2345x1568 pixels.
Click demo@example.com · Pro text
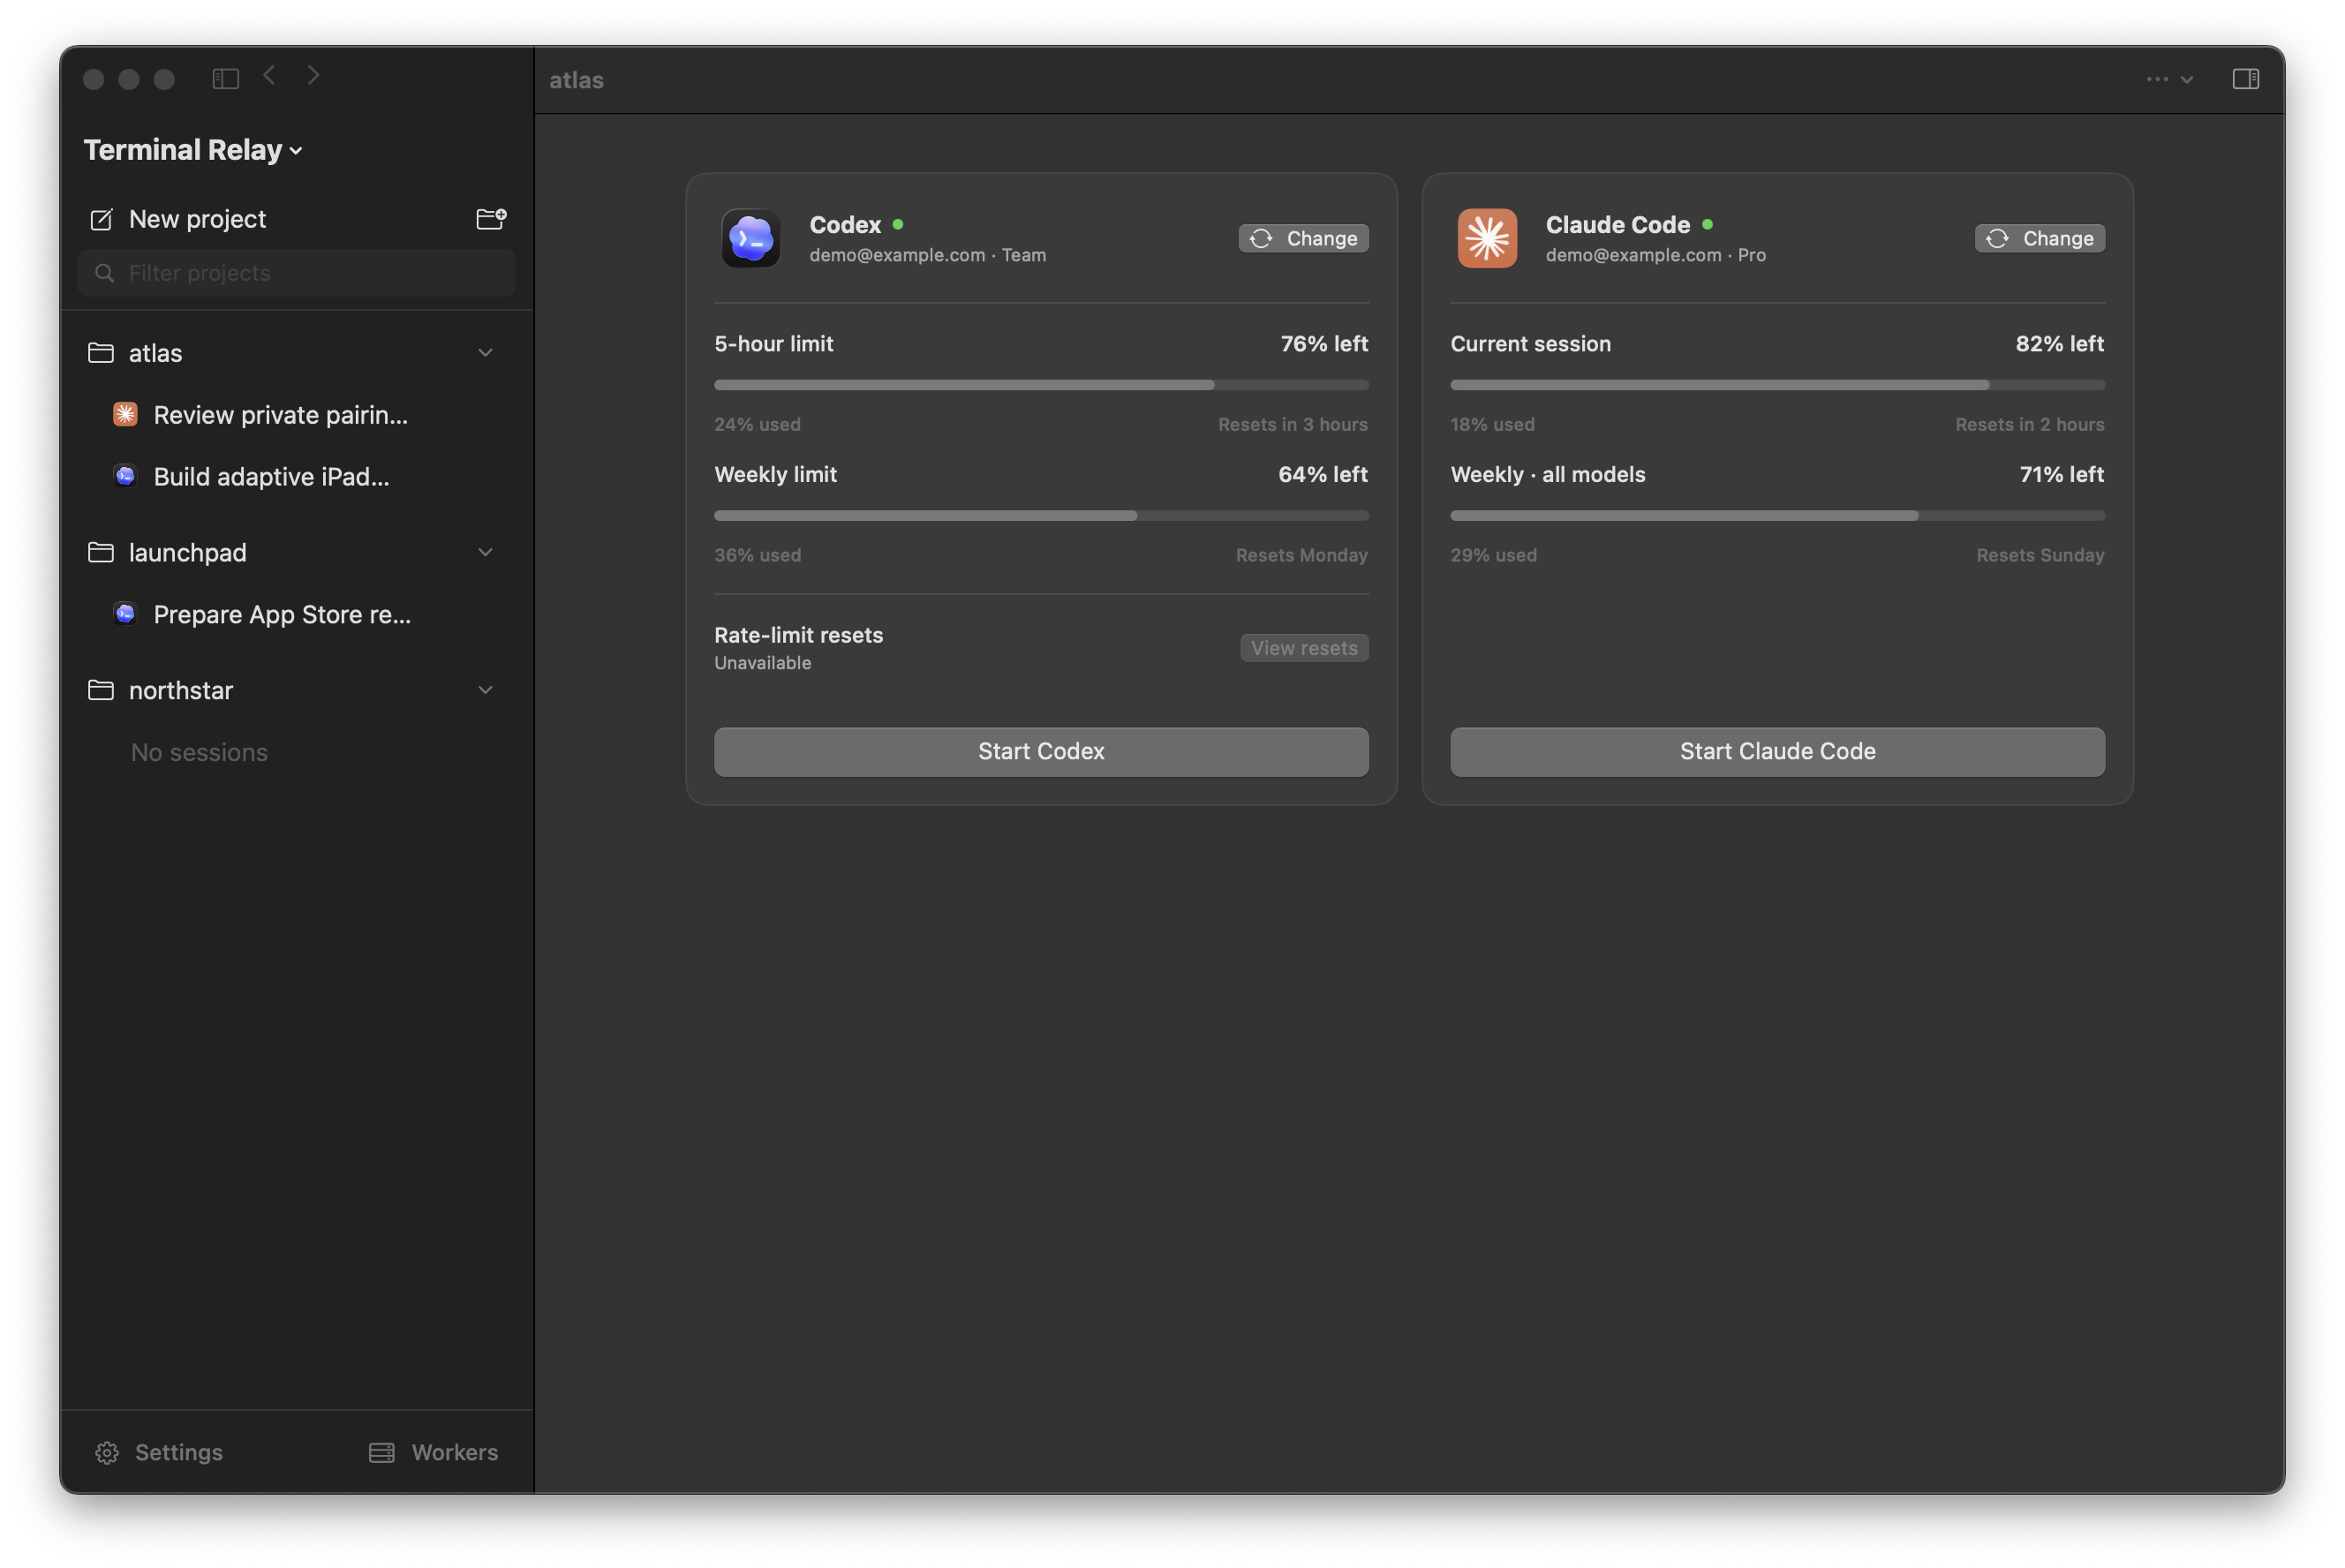pos(1655,255)
